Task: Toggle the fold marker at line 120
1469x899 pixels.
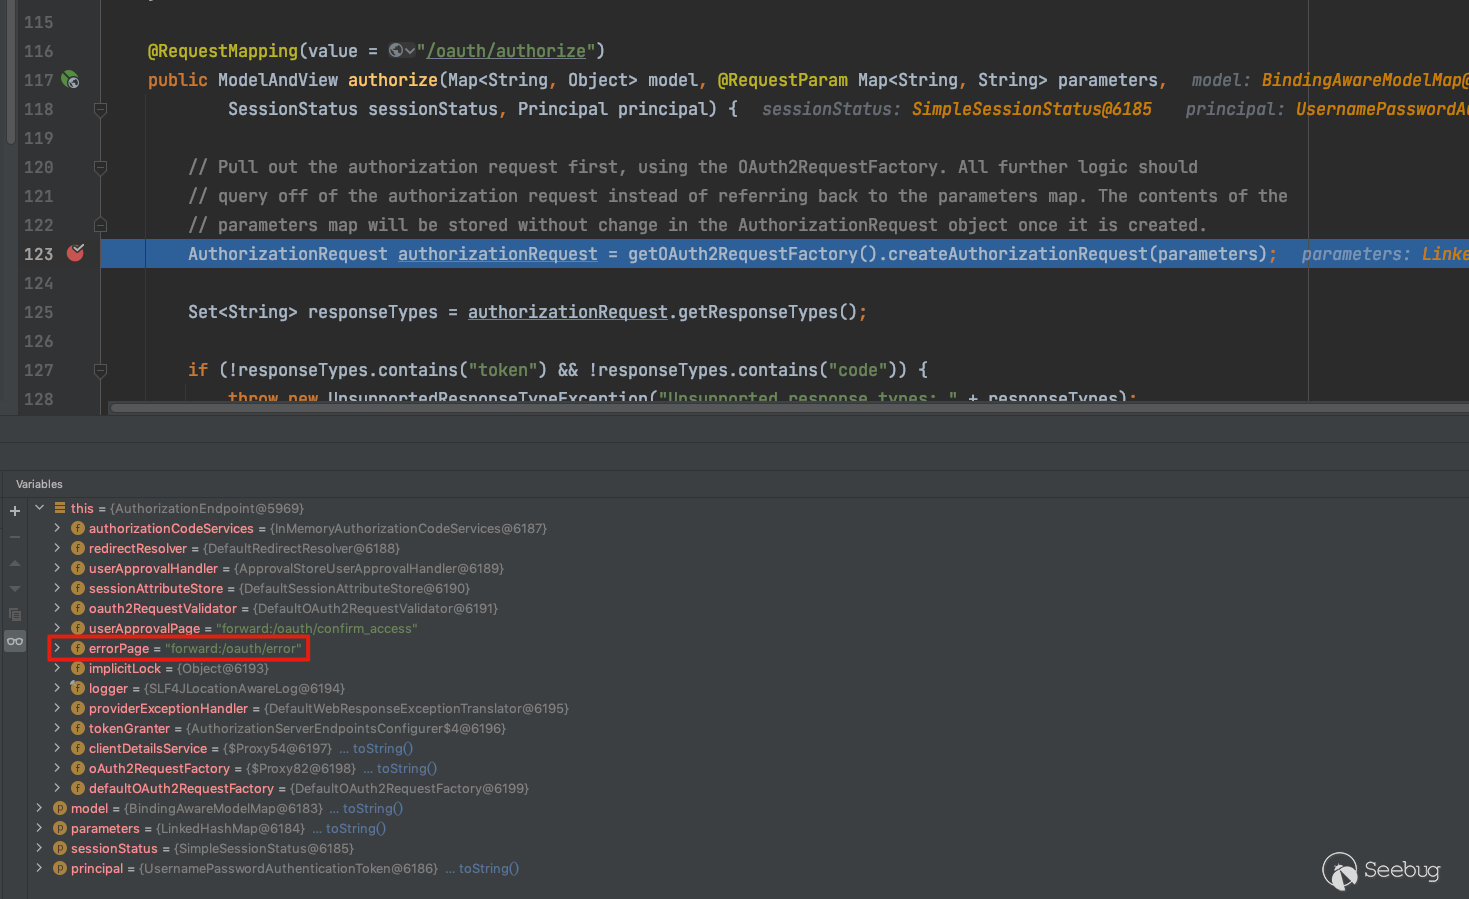Action: (x=100, y=167)
